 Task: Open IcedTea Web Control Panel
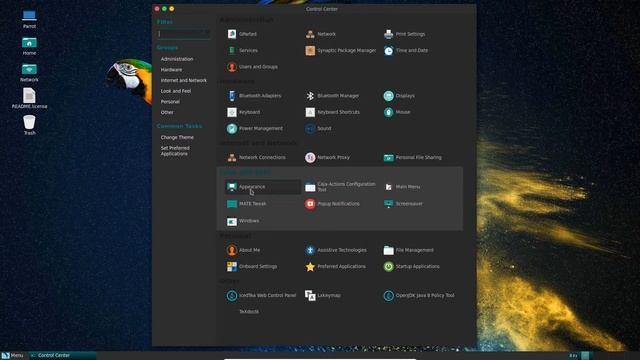pyautogui.click(x=261, y=295)
